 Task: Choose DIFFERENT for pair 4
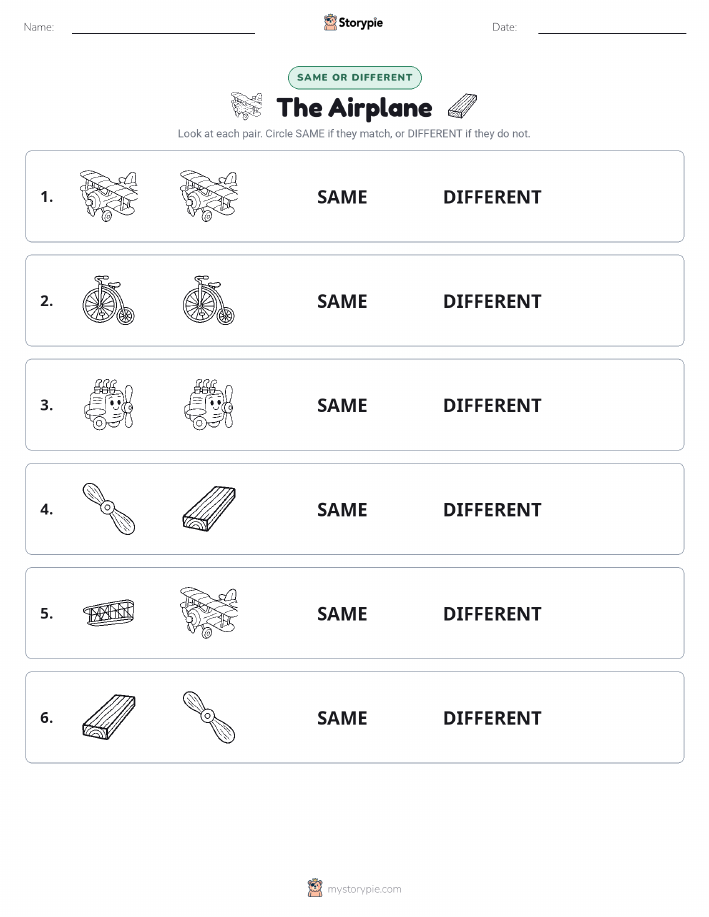[492, 510]
